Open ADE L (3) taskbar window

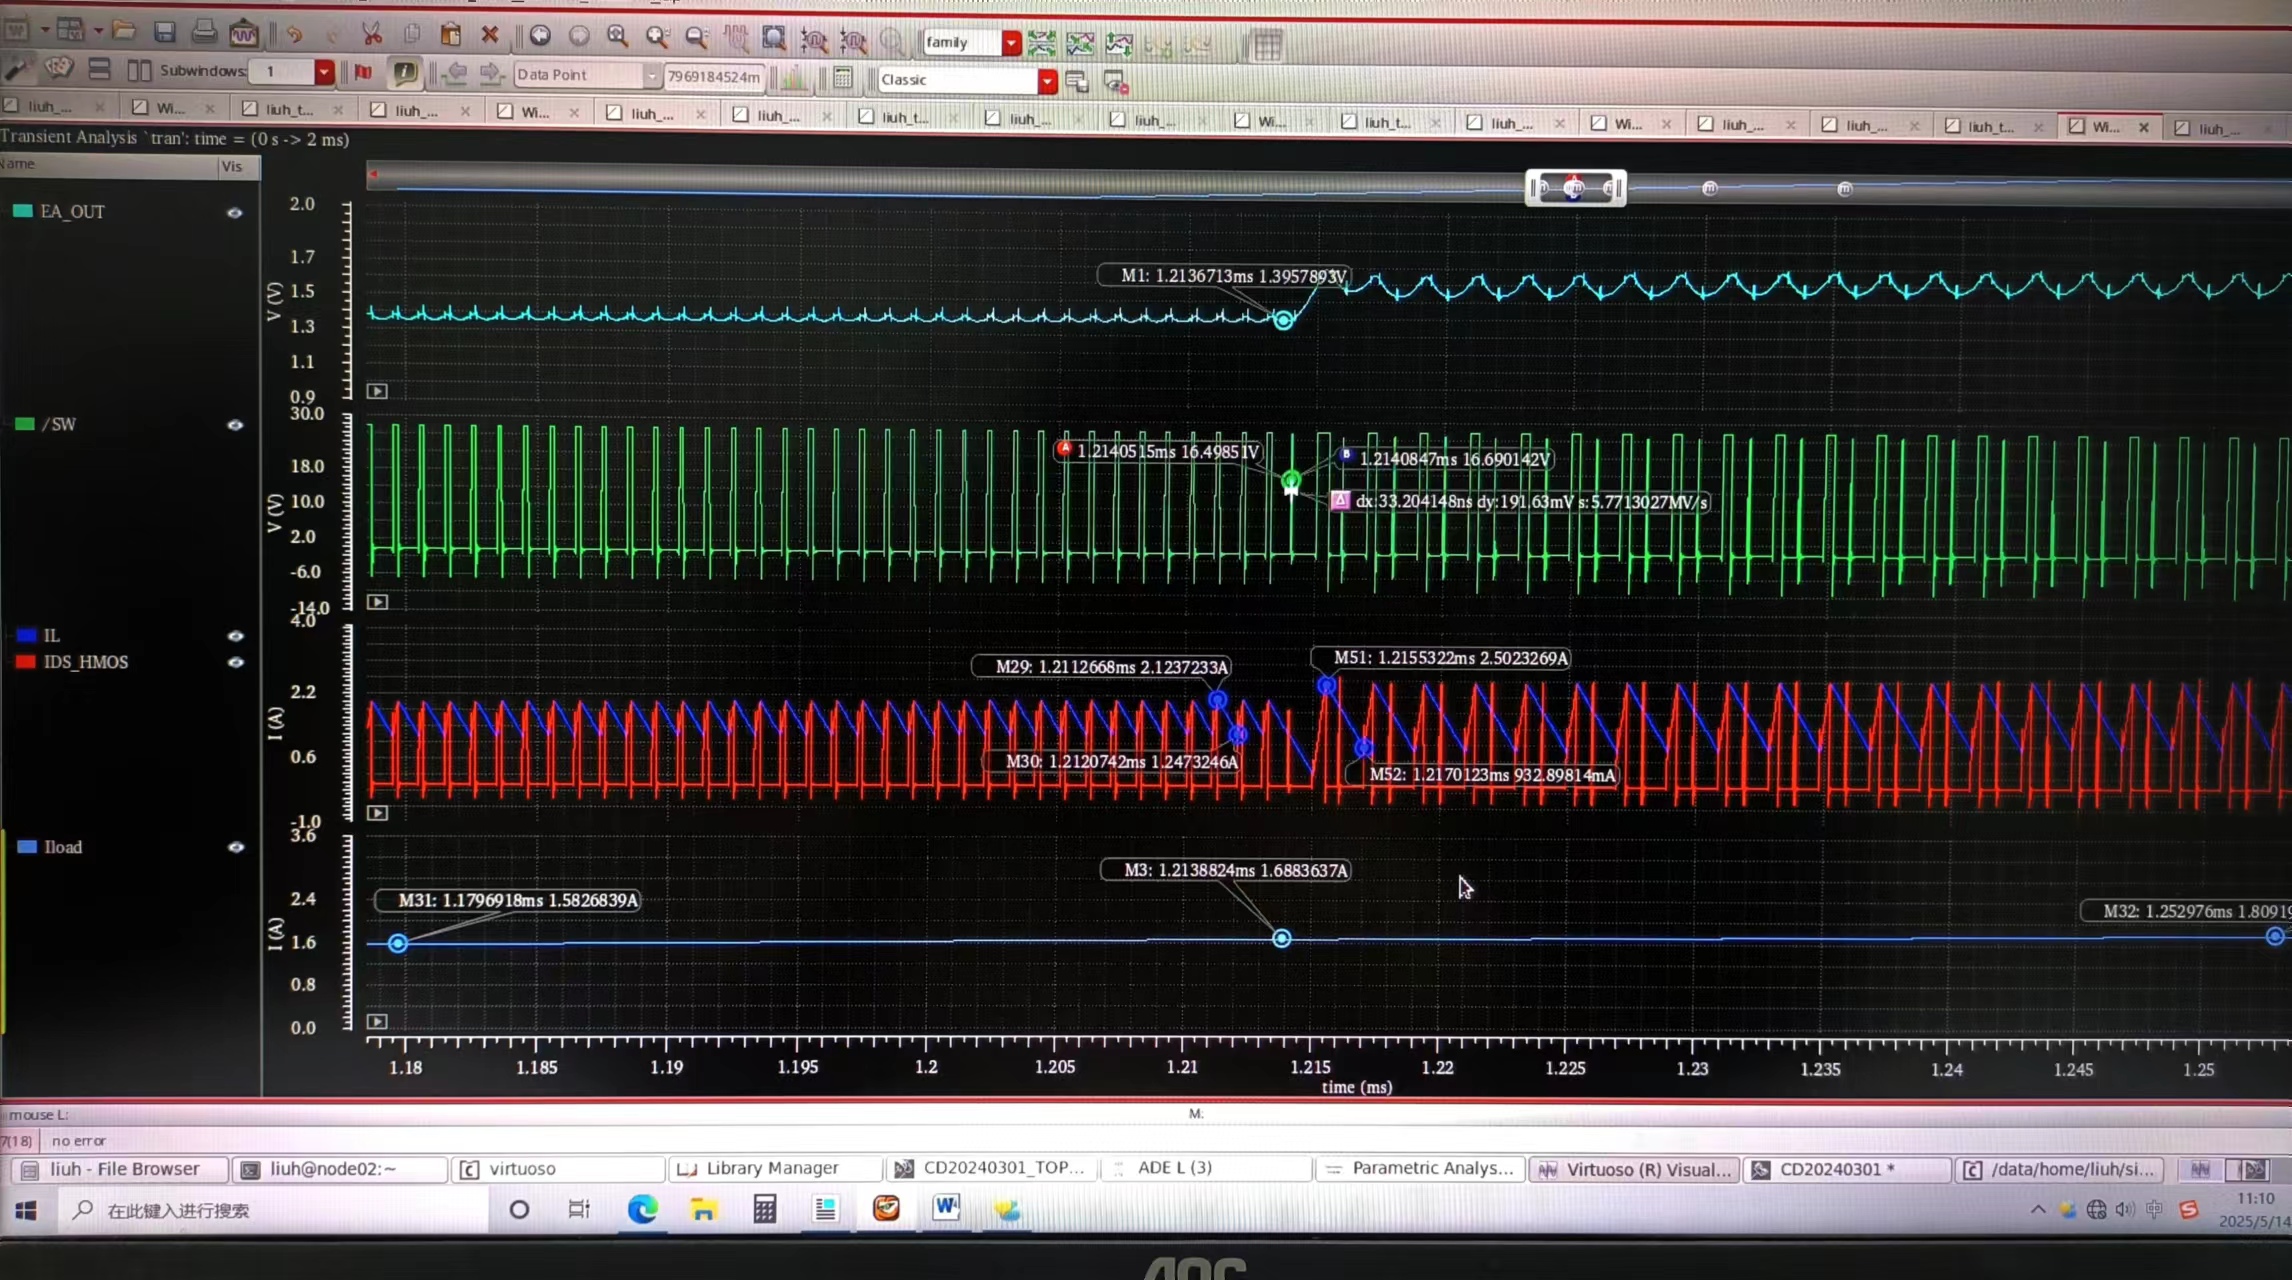coord(1174,1167)
